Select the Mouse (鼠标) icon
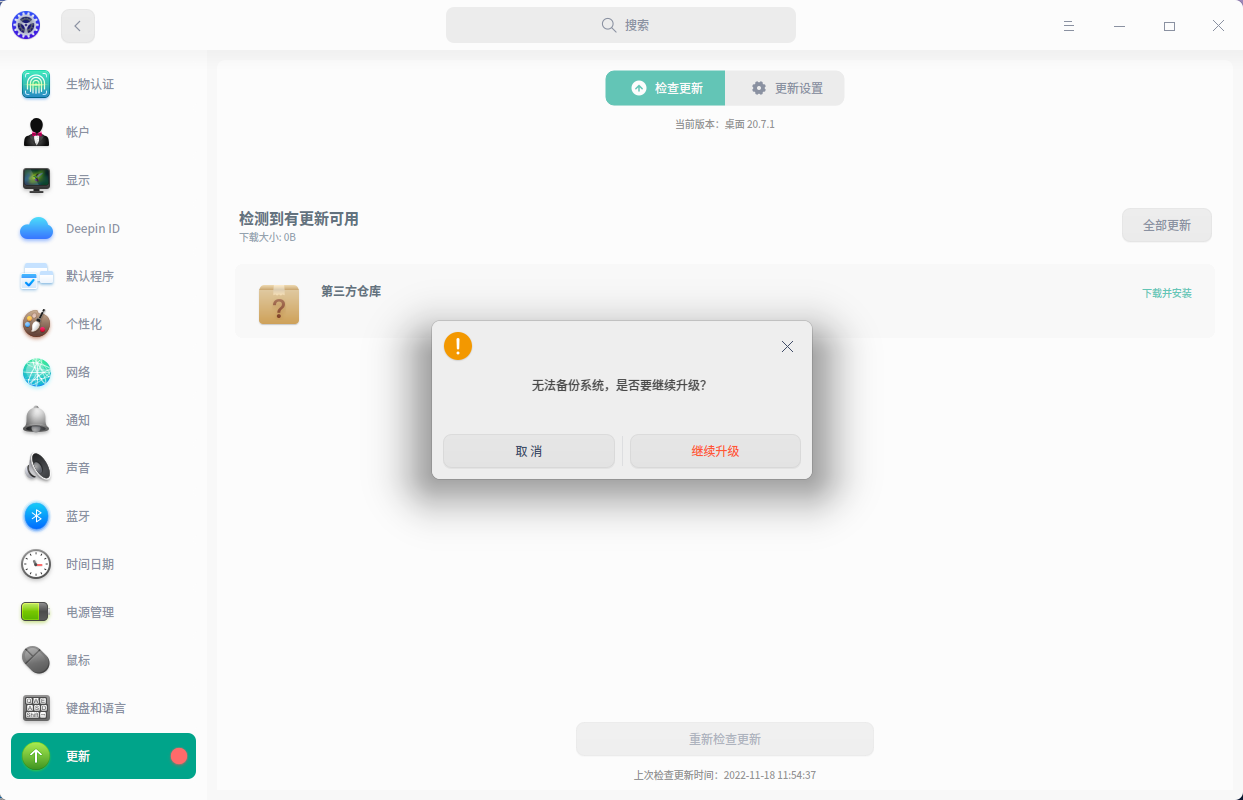 tap(36, 660)
